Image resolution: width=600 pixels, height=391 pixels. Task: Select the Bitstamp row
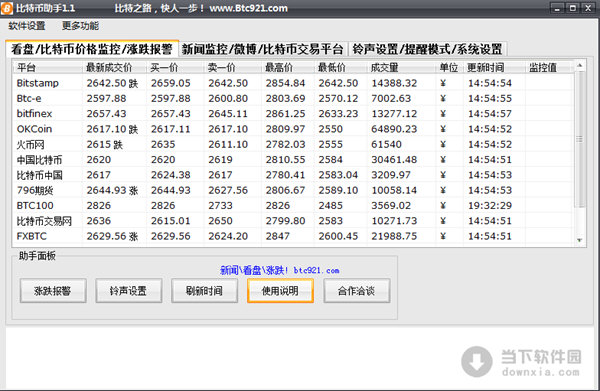pyautogui.click(x=293, y=83)
